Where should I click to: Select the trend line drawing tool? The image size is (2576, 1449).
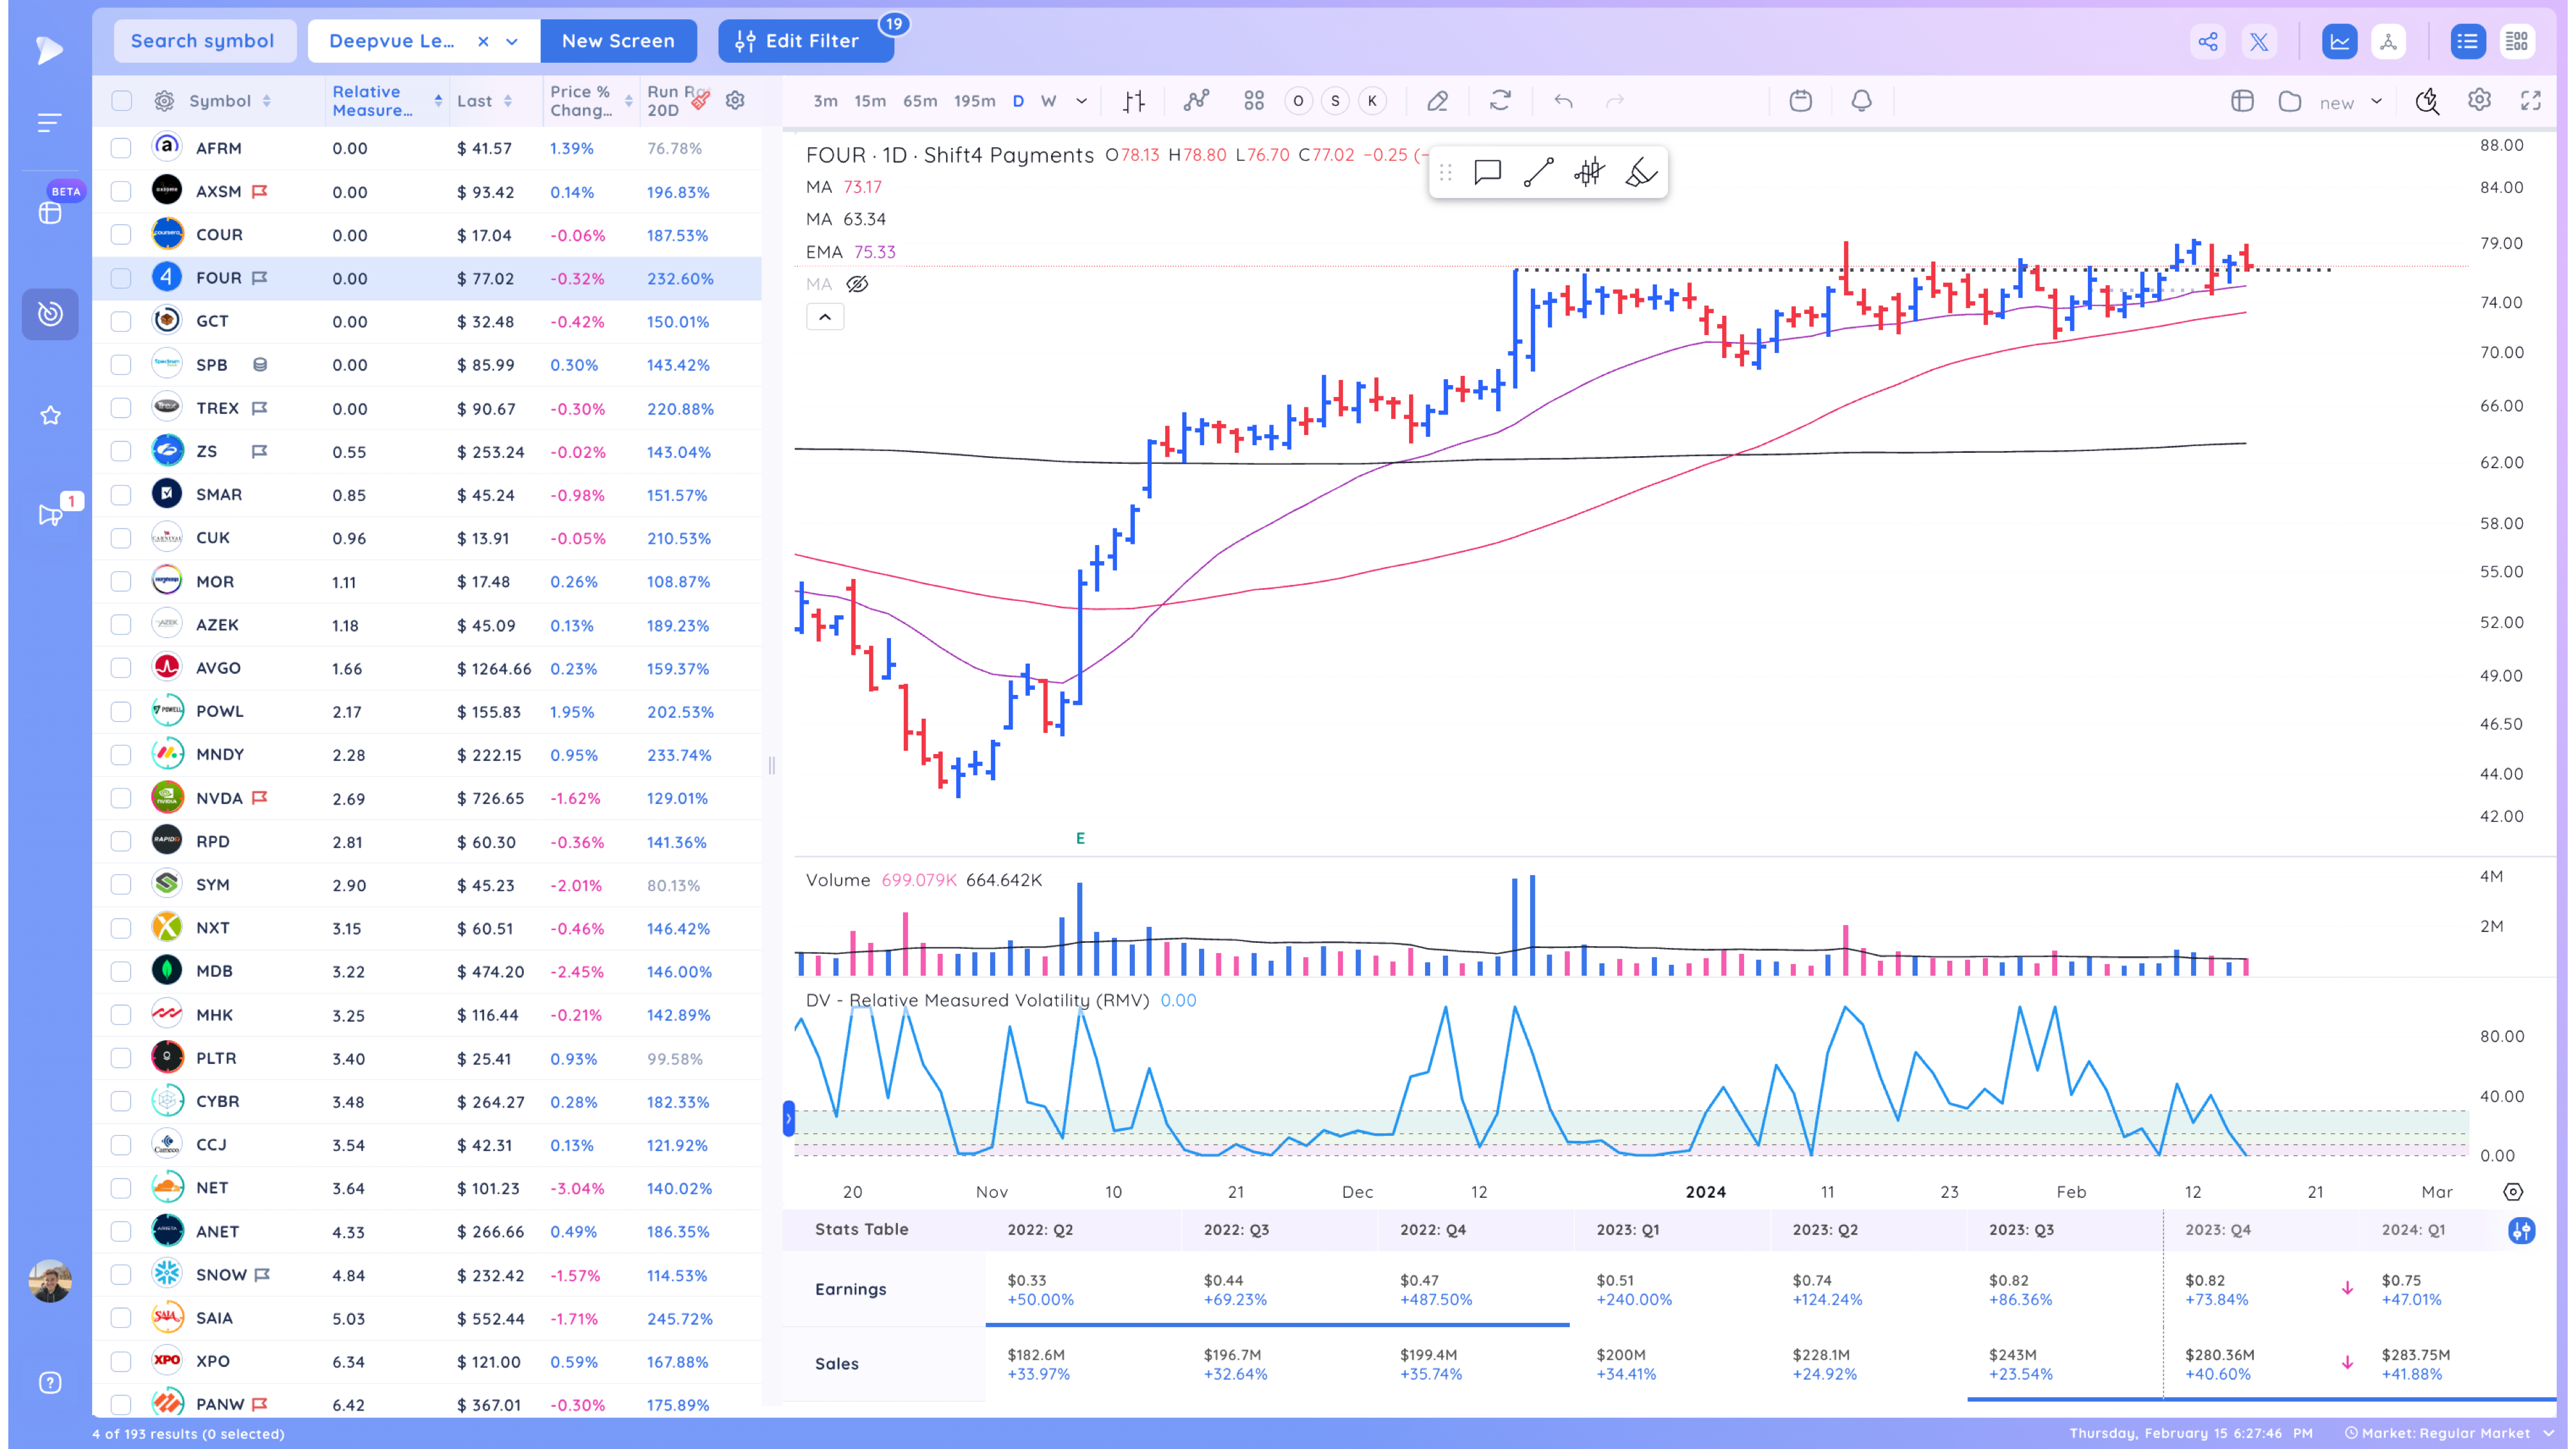coord(1538,172)
